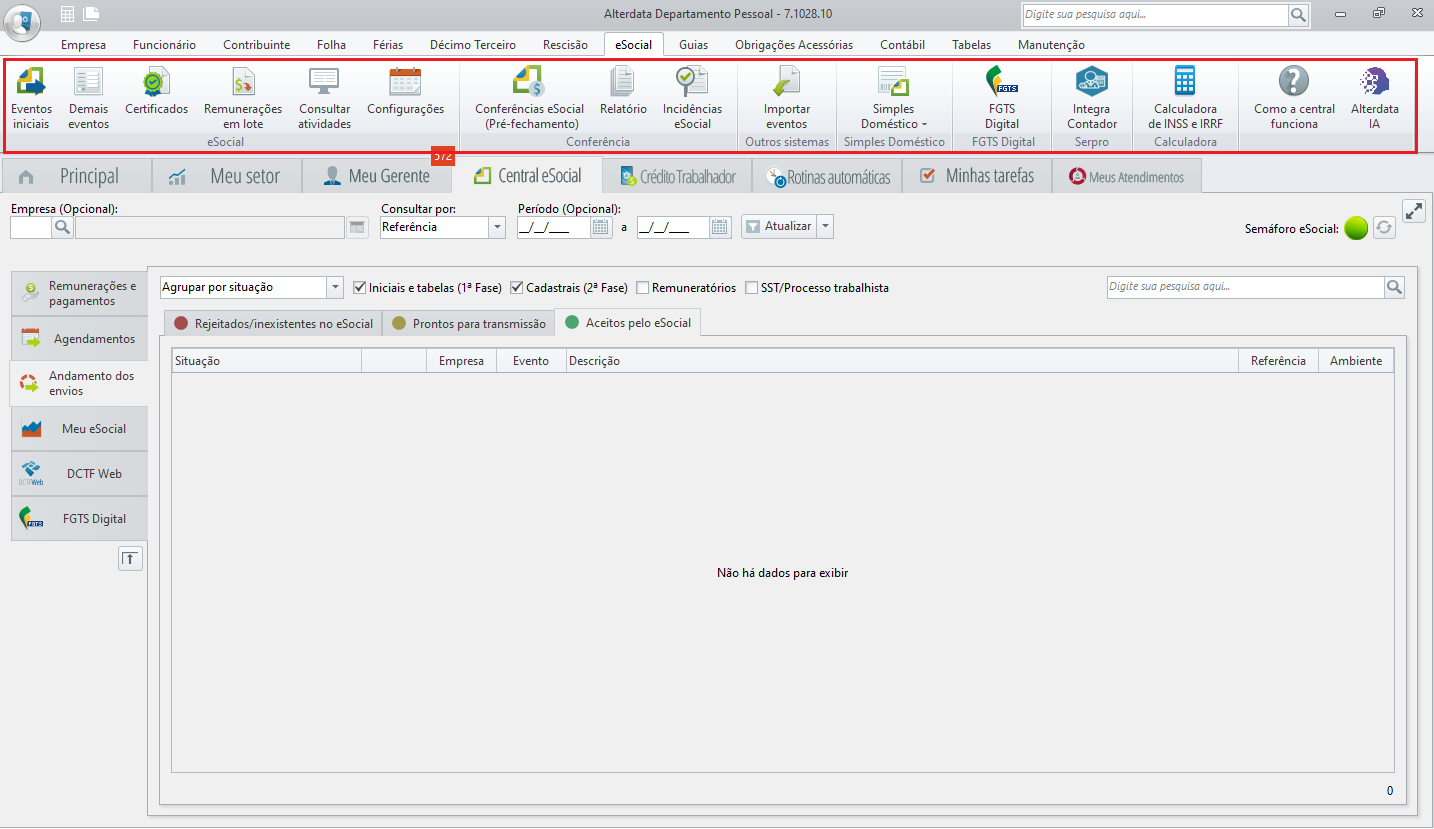
Task: Open Calculadora de INSS e IRRF
Action: coord(1185,98)
